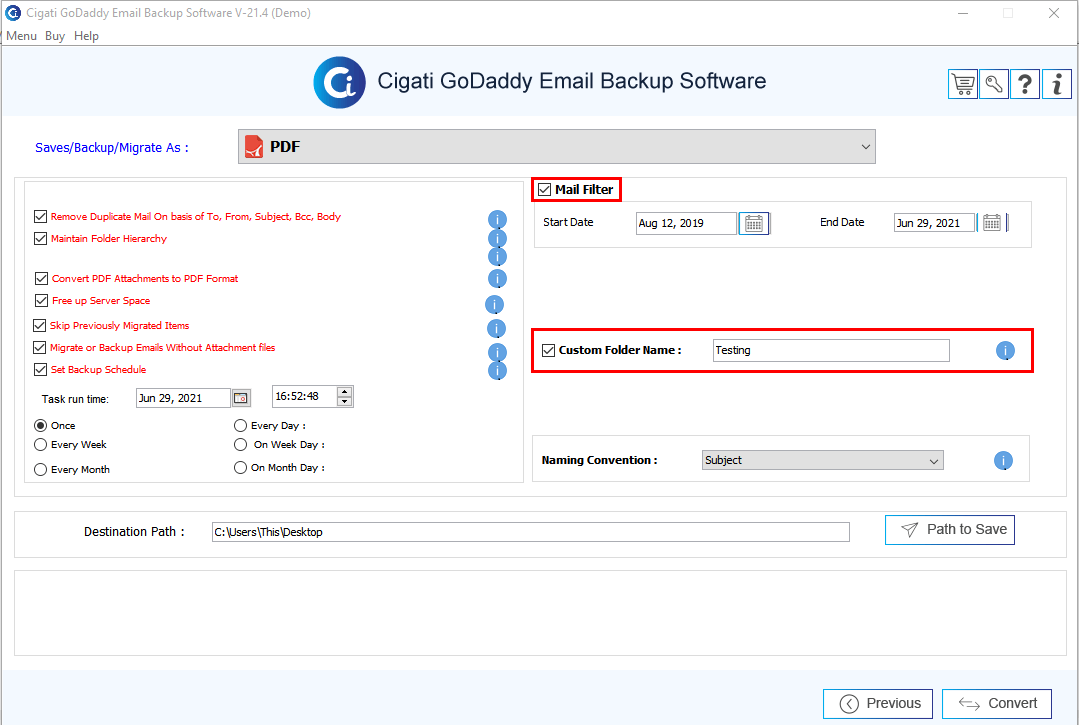The image size is (1079, 725).
Task: Click the 16:52:48 time field
Action: (x=304, y=397)
